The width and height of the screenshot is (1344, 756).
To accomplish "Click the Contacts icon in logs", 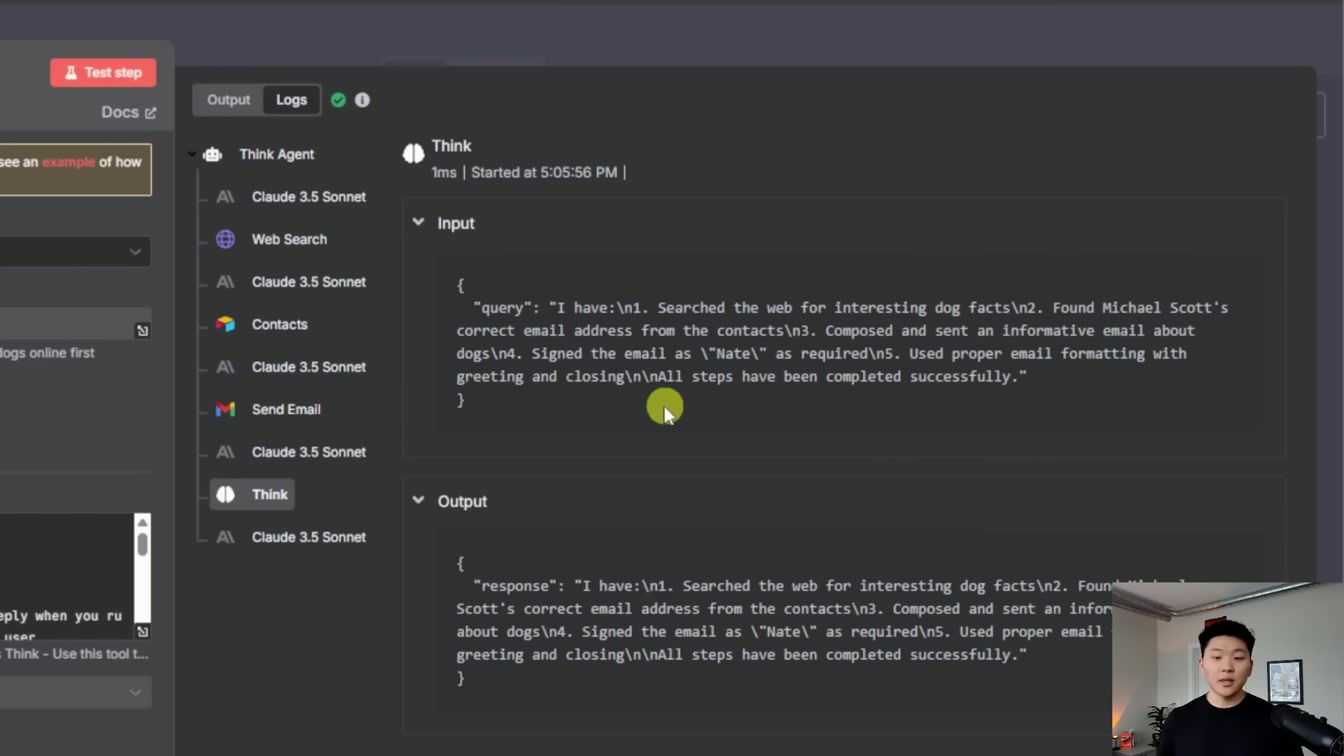I will pos(226,324).
